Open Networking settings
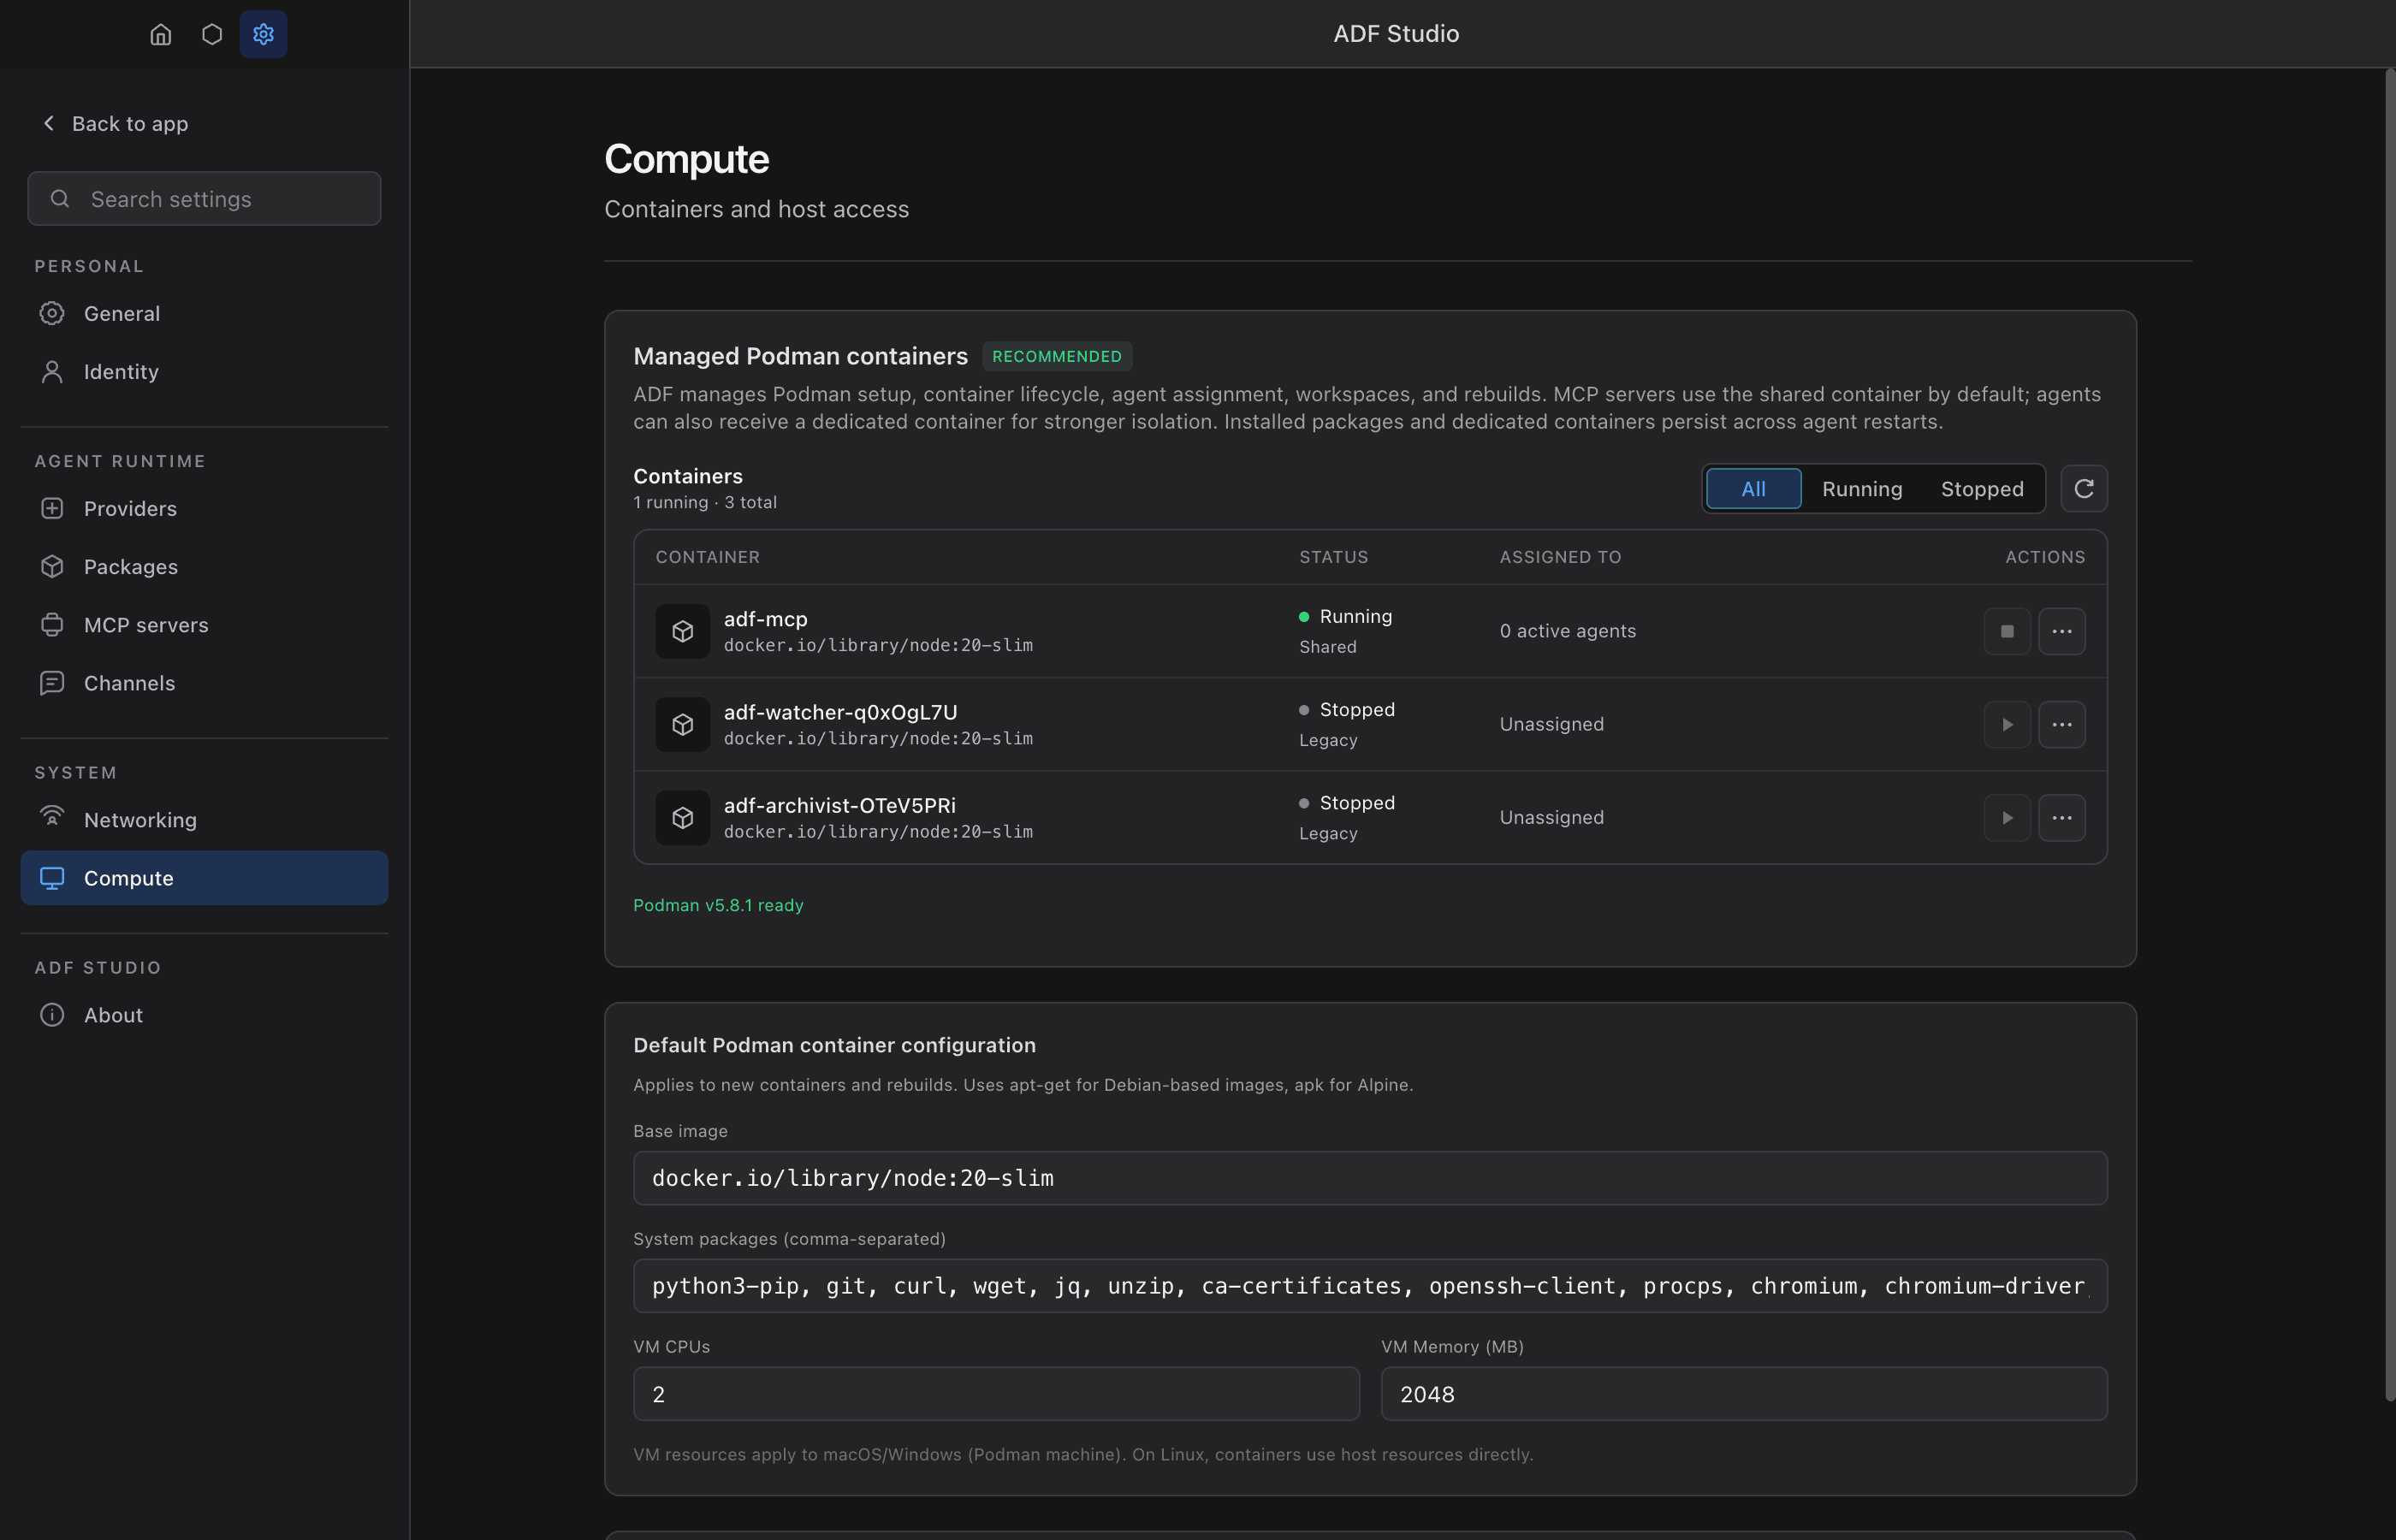Viewport: 2396px width, 1540px height. click(204, 820)
